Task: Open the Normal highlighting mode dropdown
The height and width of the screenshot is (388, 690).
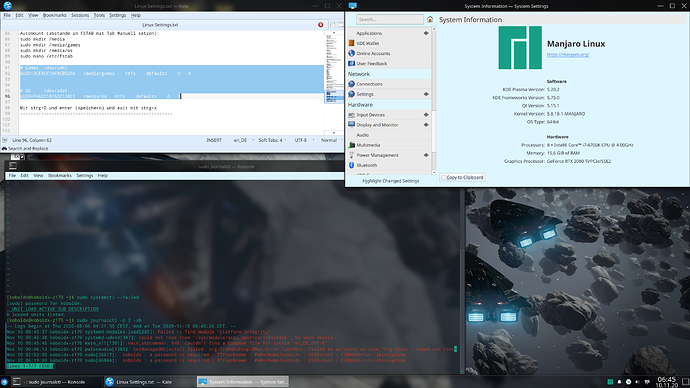Action: pos(331,140)
